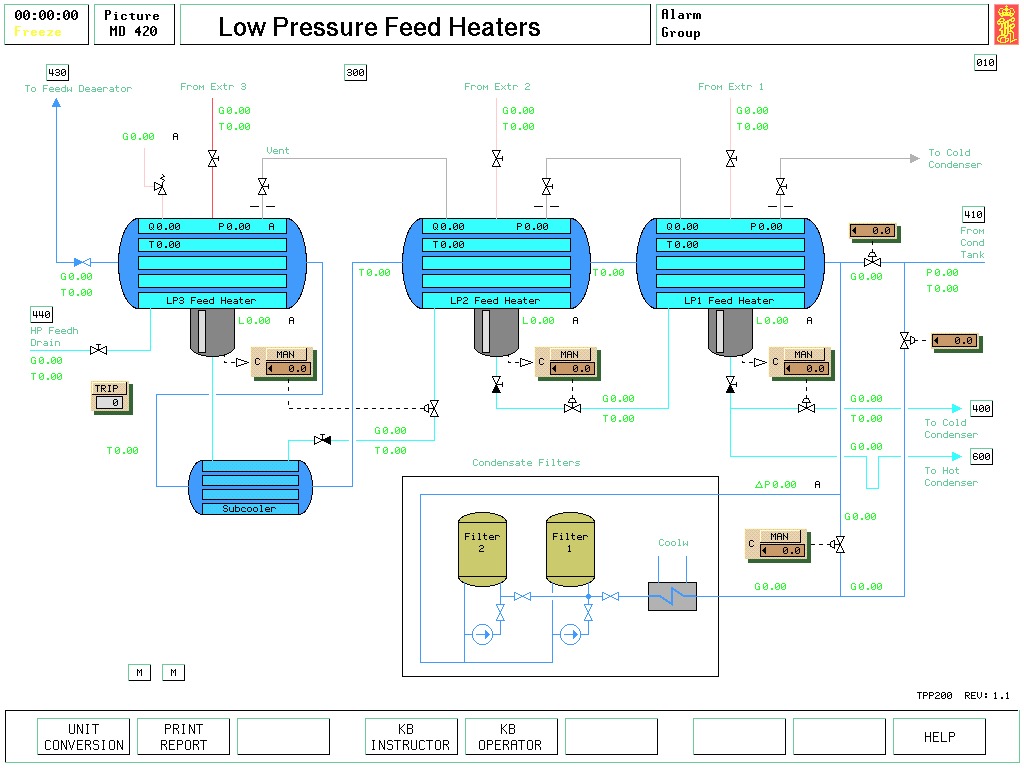Click the LP2 level gauge

(x=486, y=331)
